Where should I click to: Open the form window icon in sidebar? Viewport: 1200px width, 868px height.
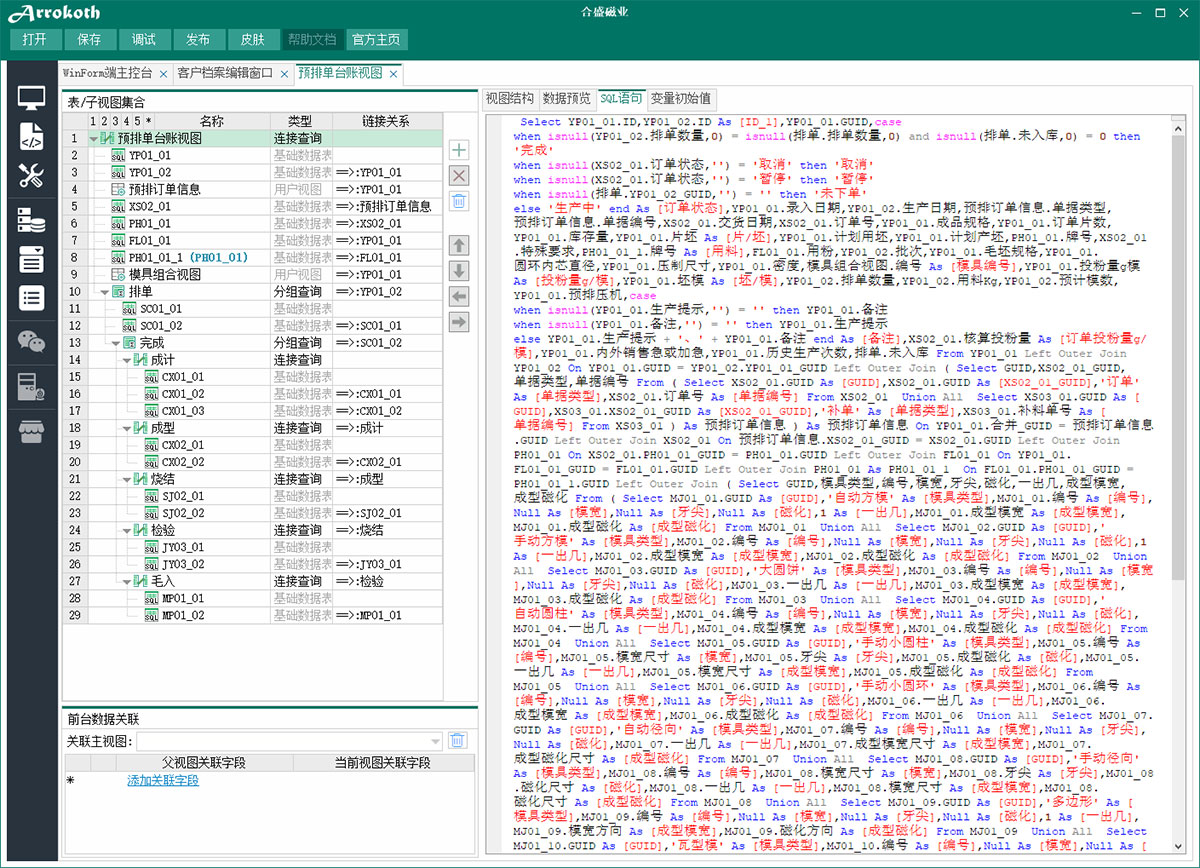point(31,259)
